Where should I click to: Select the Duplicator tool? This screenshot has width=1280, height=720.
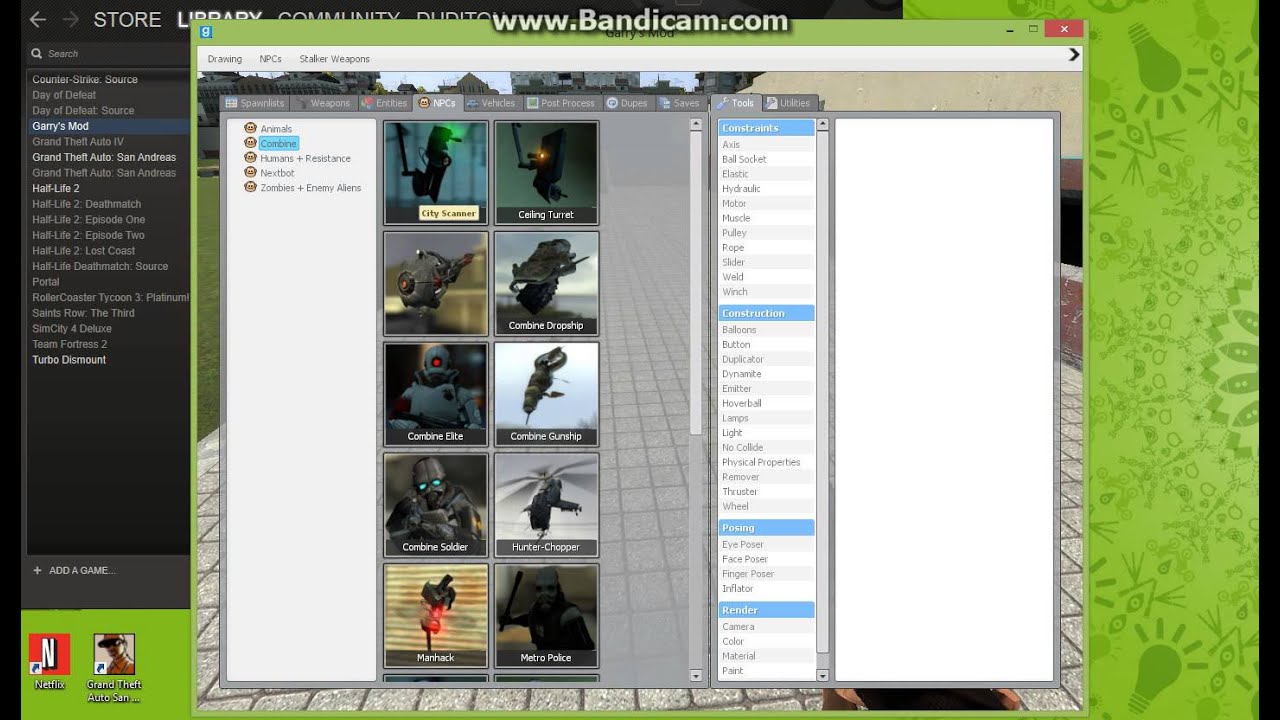click(766, 359)
